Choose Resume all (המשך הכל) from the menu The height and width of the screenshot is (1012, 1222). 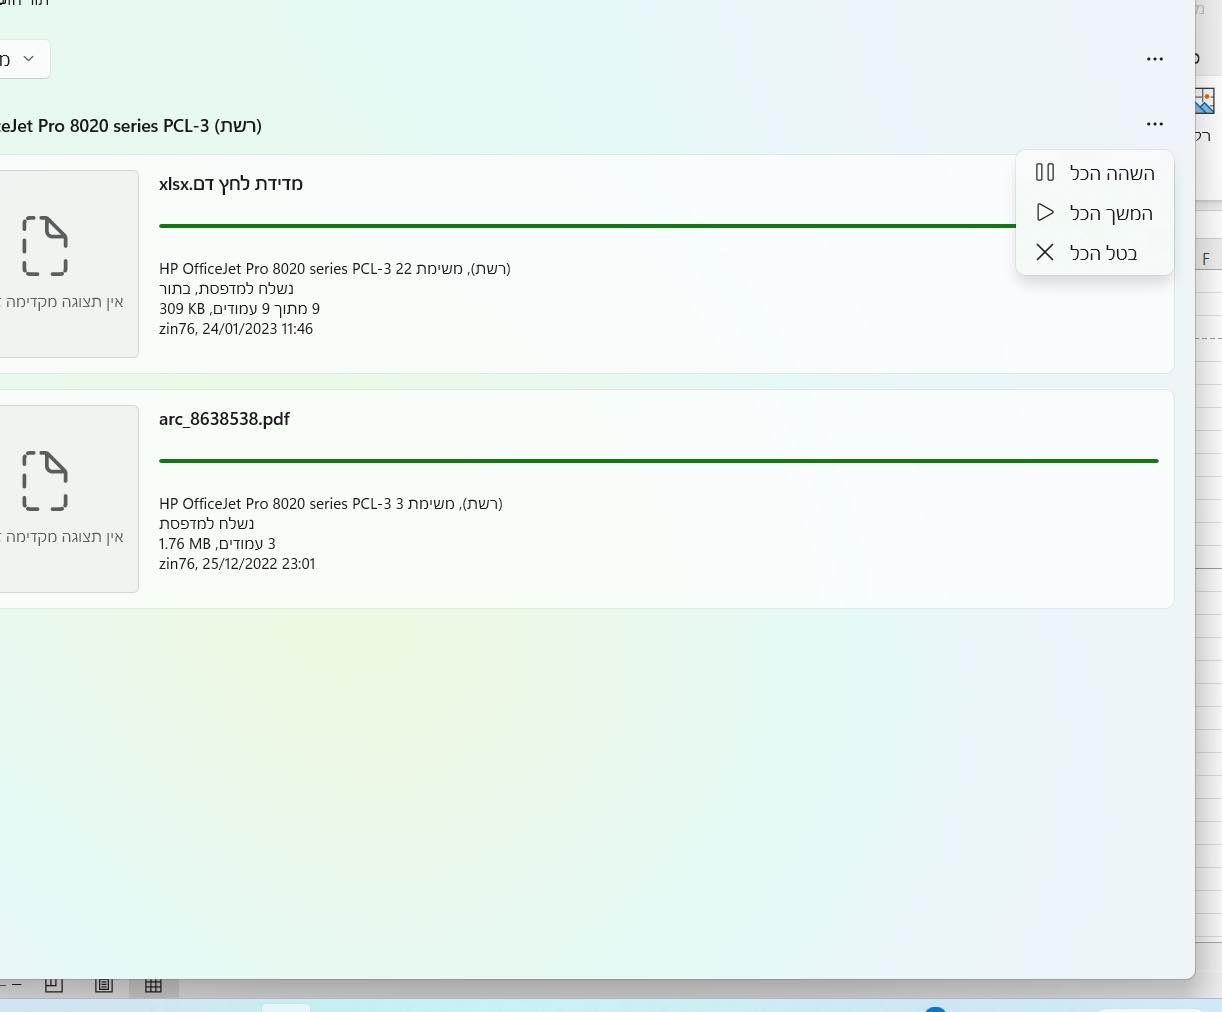(1095, 213)
